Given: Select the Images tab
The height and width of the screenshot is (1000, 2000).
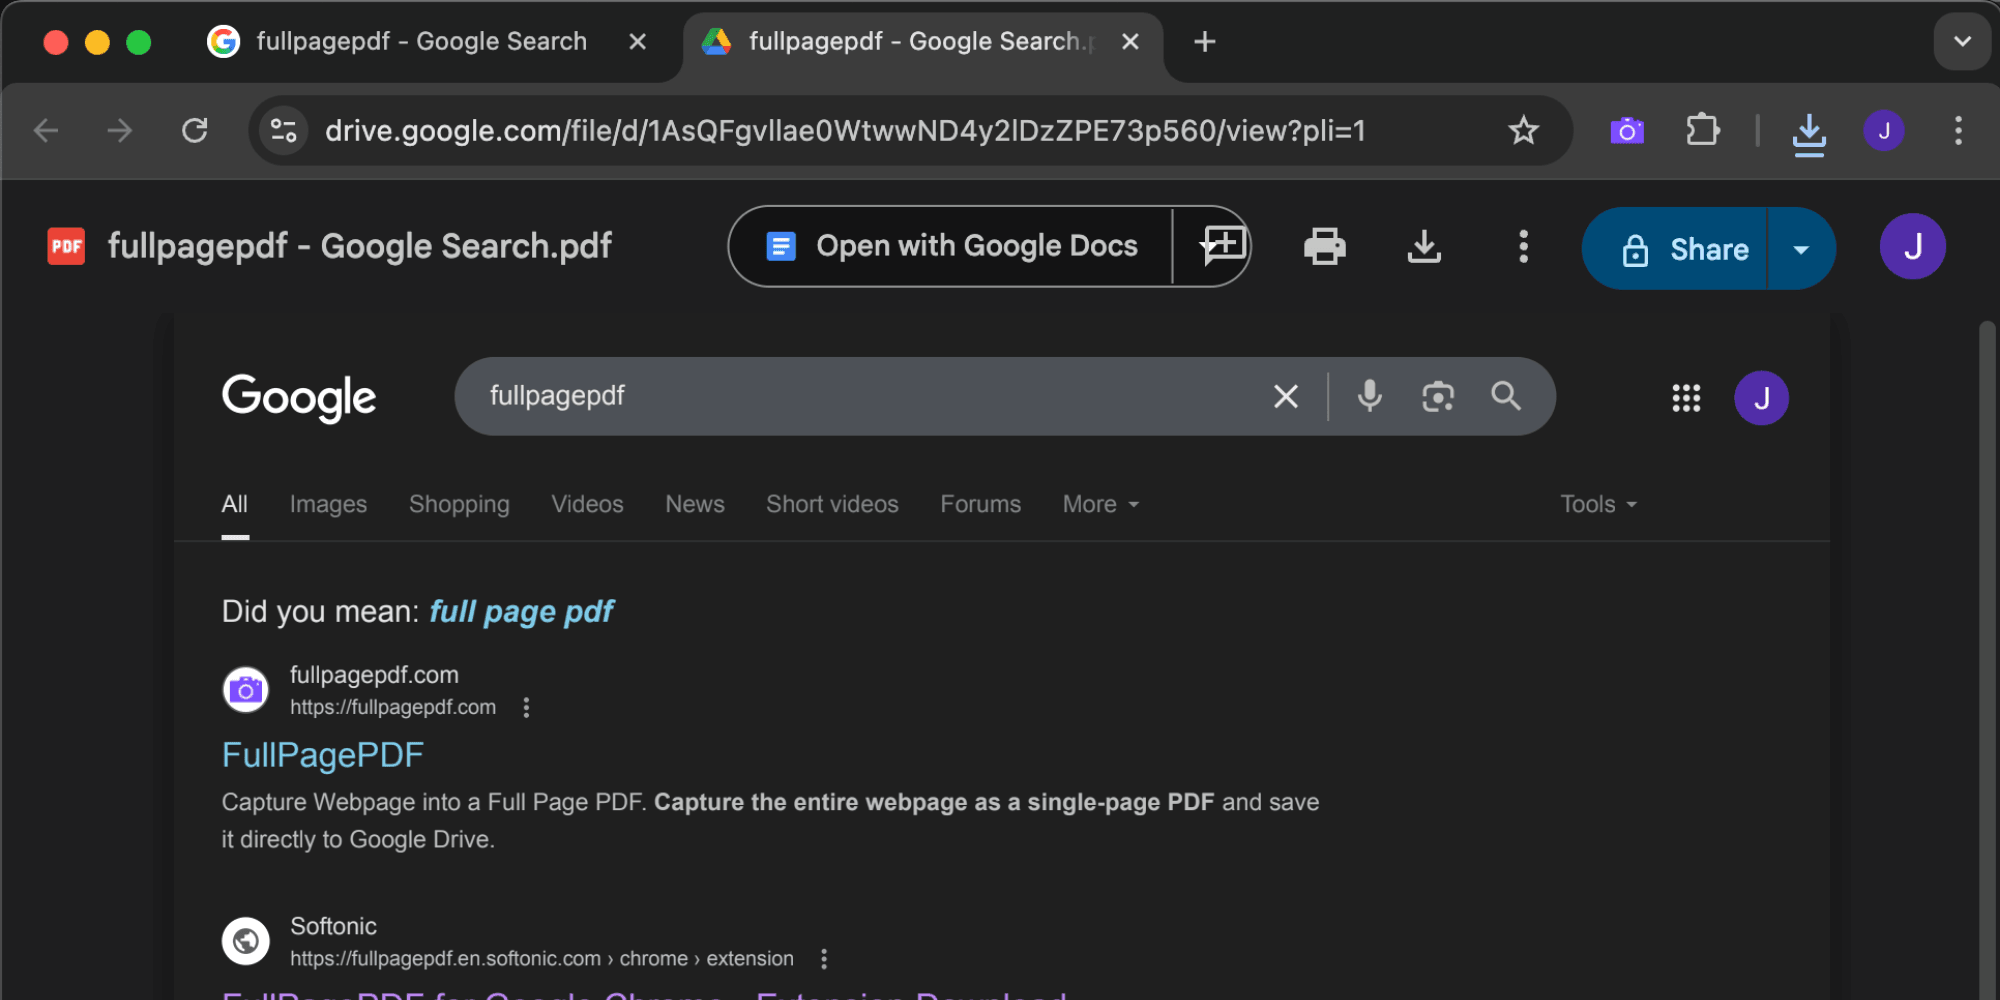Looking at the screenshot, I should click(328, 504).
